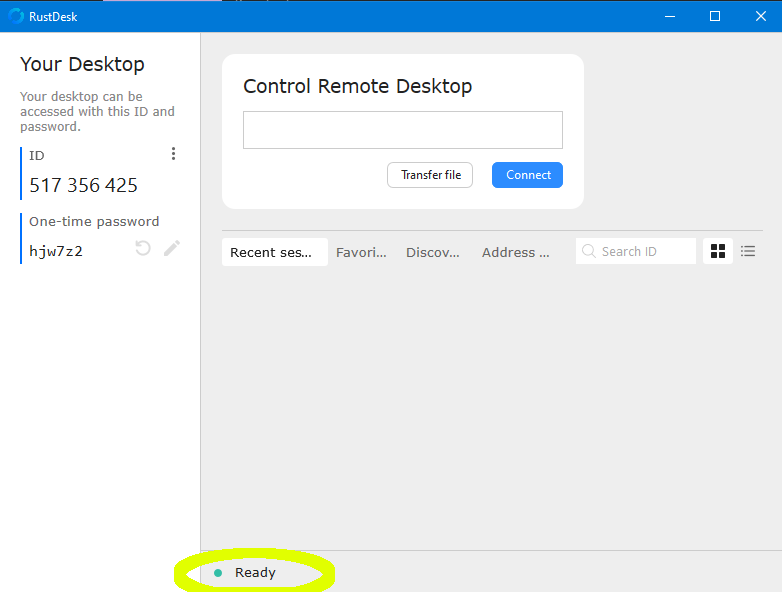Open the Address book tab
The image size is (782, 592).
tap(516, 252)
